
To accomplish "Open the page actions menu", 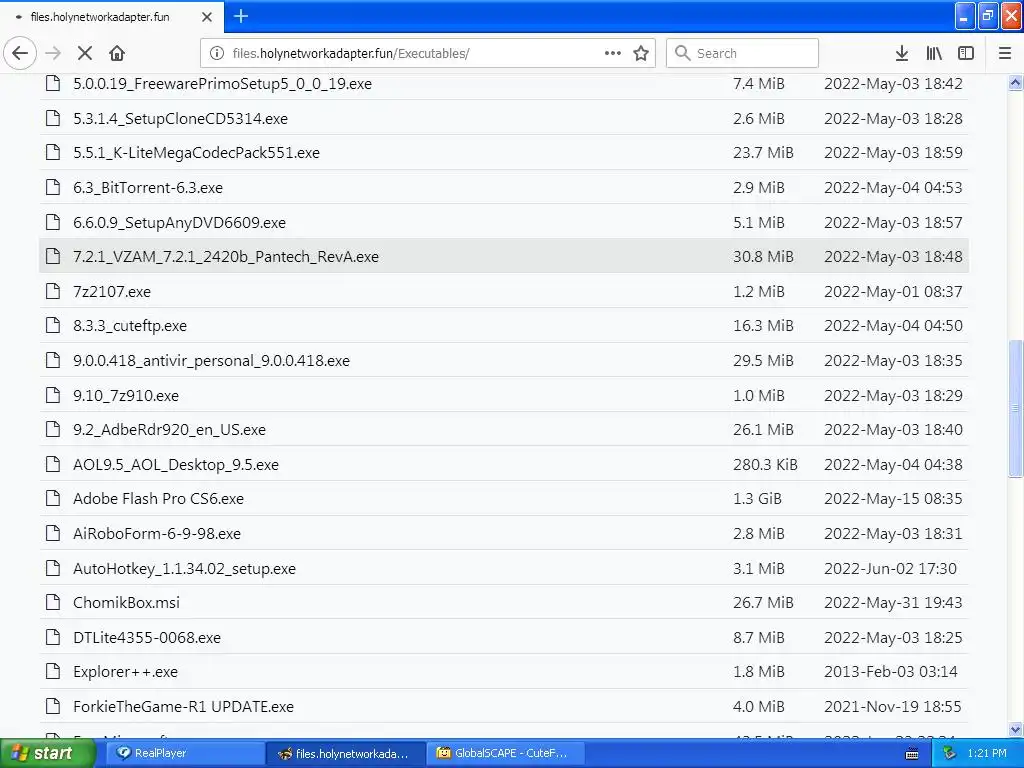I will [x=613, y=53].
